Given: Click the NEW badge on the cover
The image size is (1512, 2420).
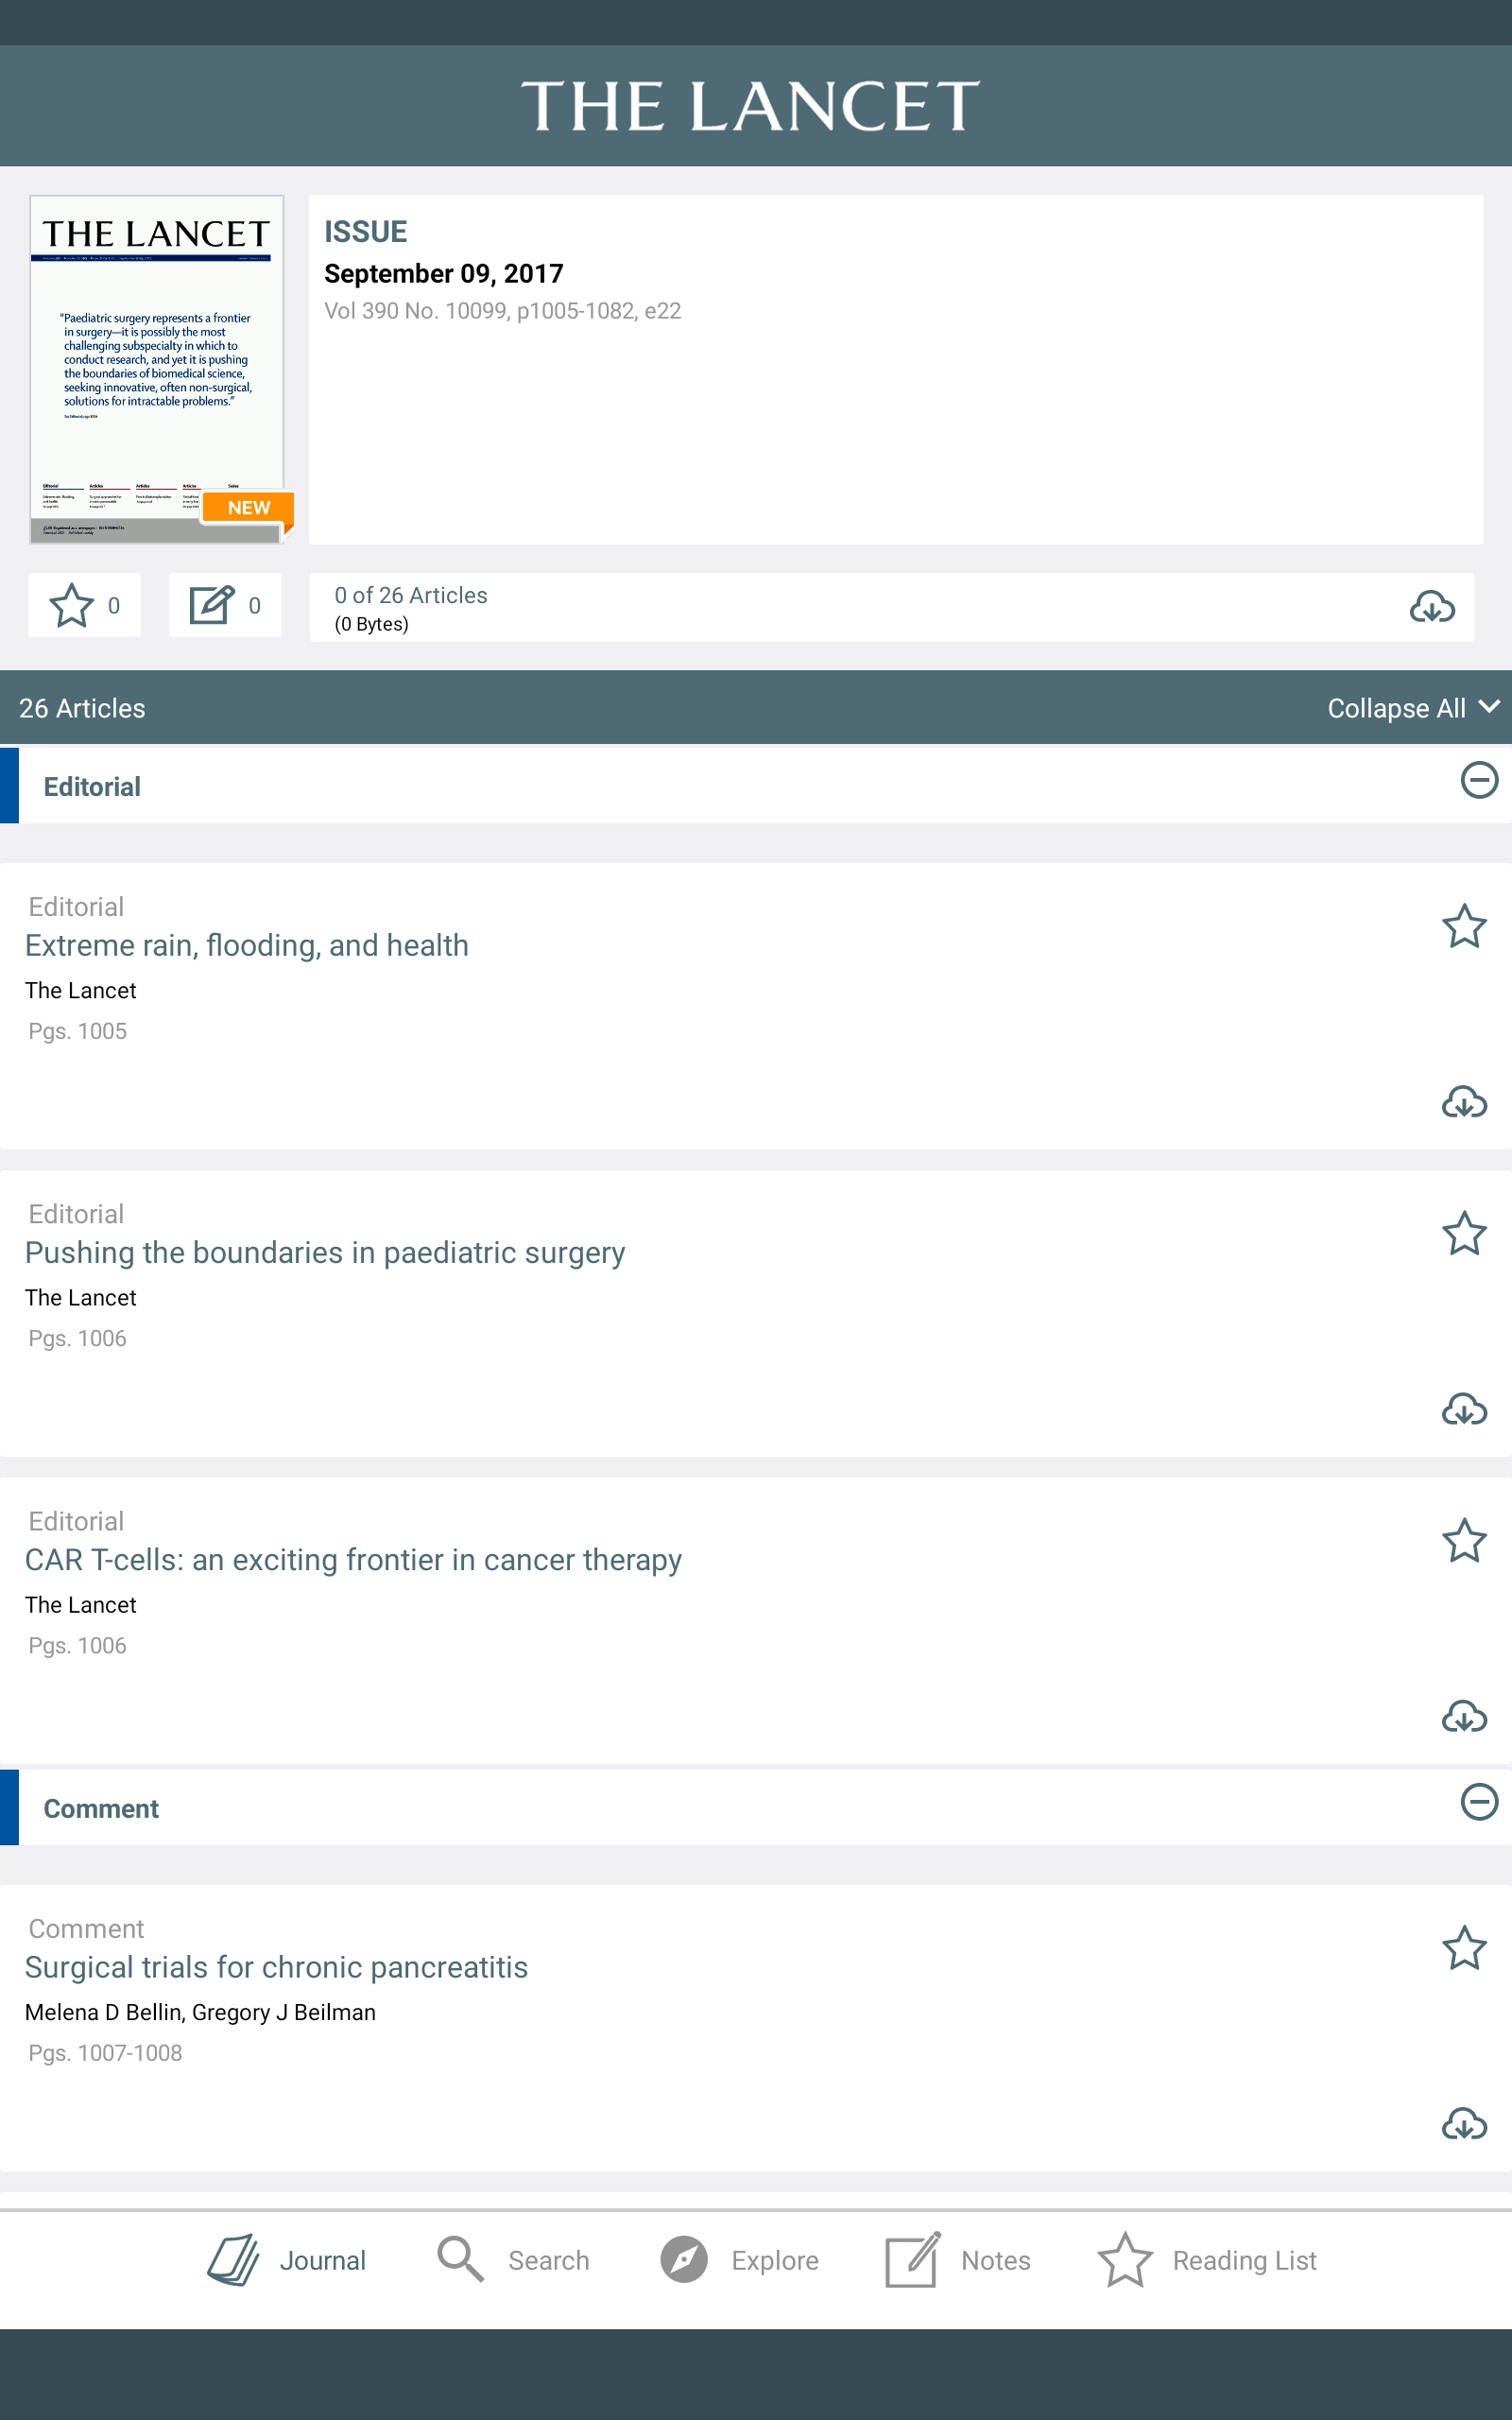Looking at the screenshot, I should 248,508.
